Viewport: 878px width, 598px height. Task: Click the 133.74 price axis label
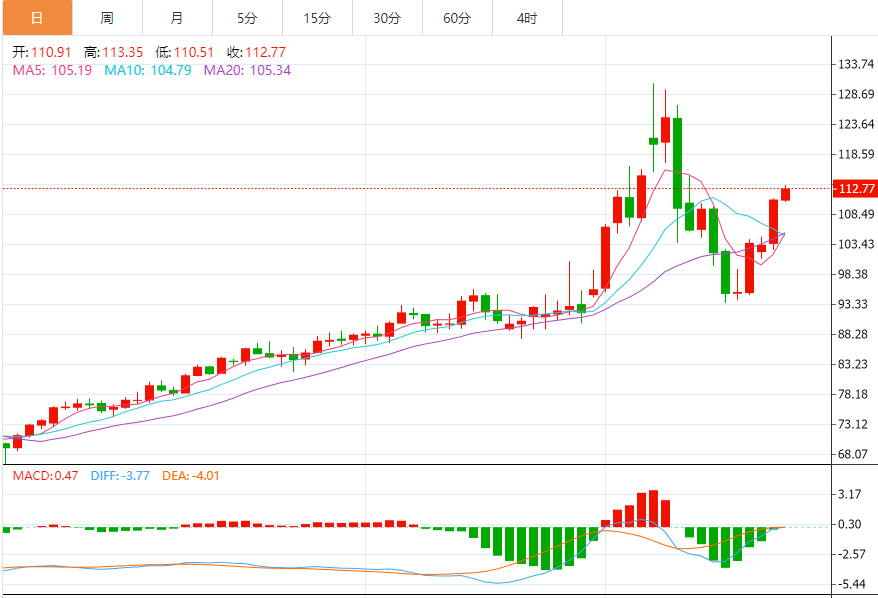(x=855, y=64)
